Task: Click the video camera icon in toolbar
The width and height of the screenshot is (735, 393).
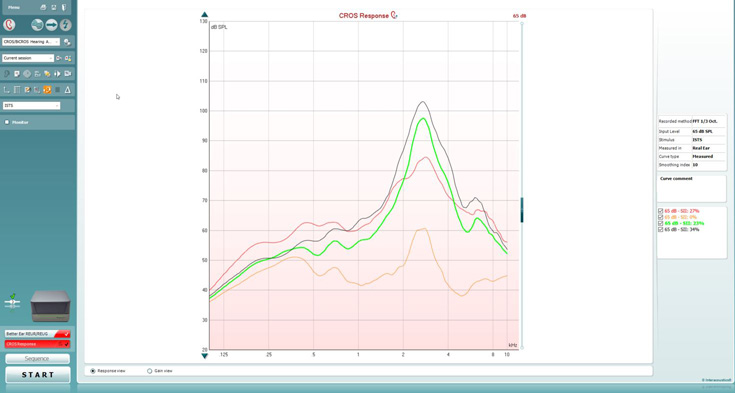Action: point(68,74)
